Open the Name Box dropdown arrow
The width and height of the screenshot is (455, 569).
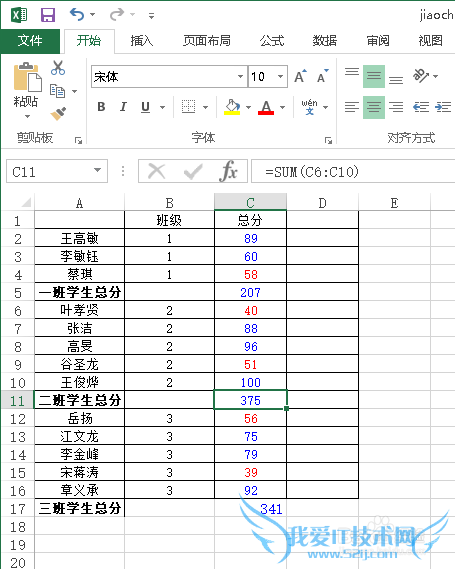[97, 170]
